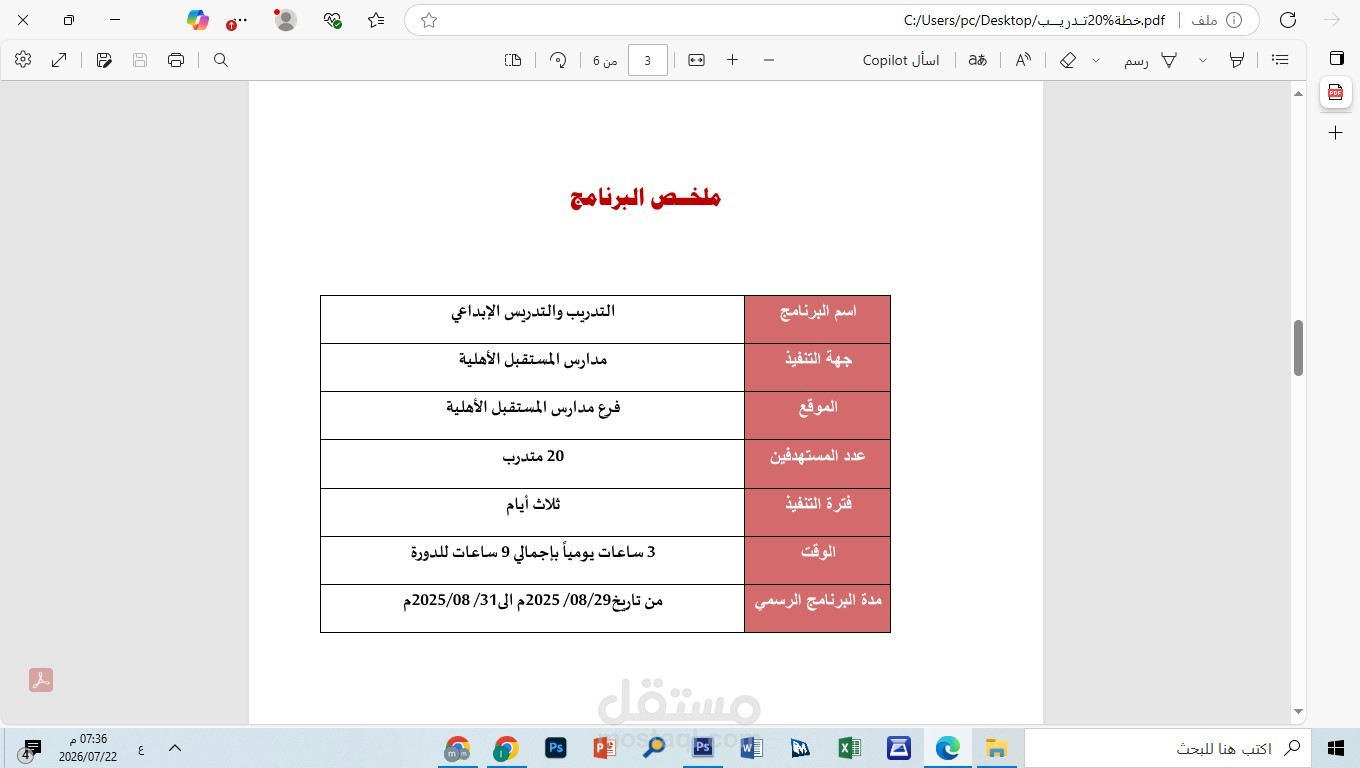
Task: Open the tab actions icon in sidebar
Action: pos(1335,57)
